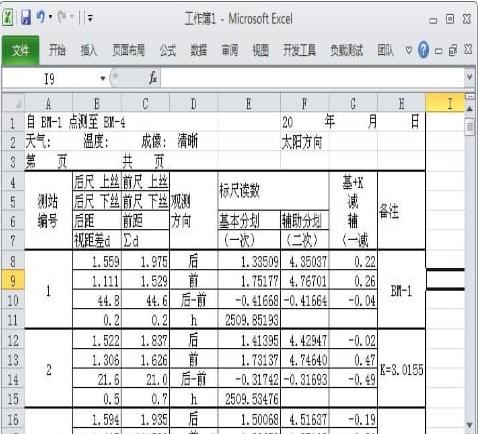Click the Name Box showing I9
The height and width of the screenshot is (434, 478).
(50, 79)
